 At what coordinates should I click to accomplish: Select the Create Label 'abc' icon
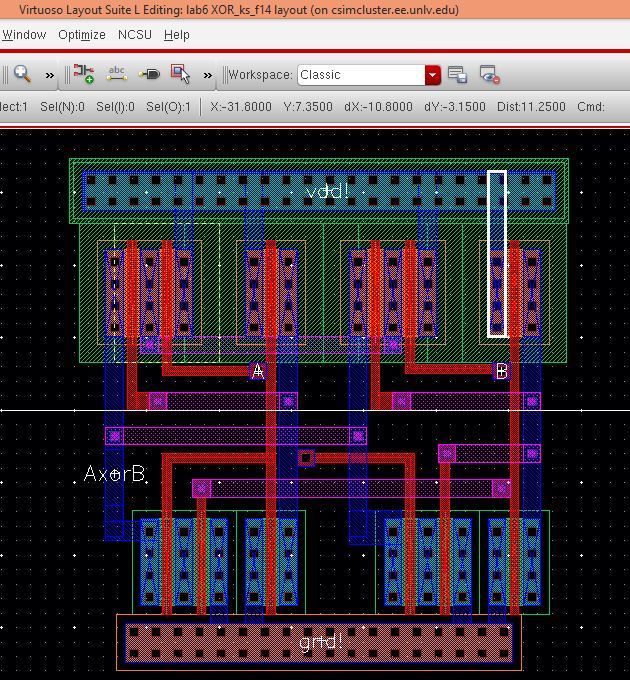point(117,75)
